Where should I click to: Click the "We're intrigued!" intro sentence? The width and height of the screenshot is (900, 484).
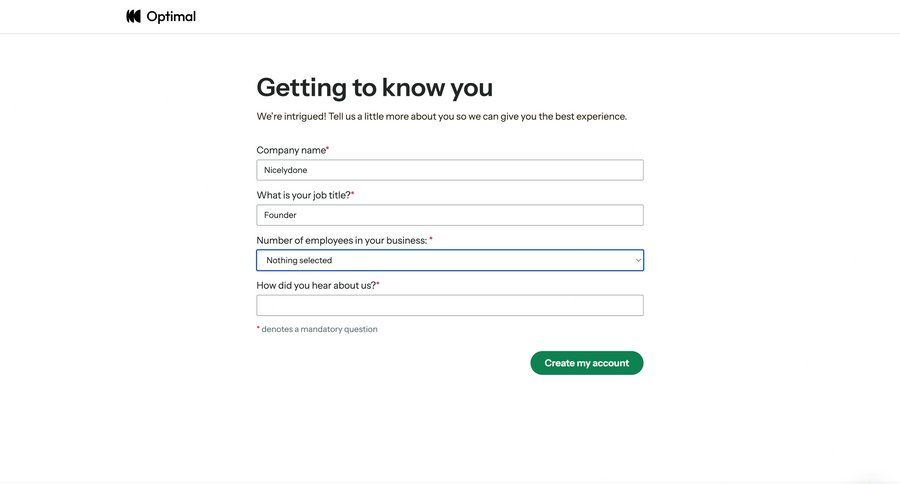point(441,116)
